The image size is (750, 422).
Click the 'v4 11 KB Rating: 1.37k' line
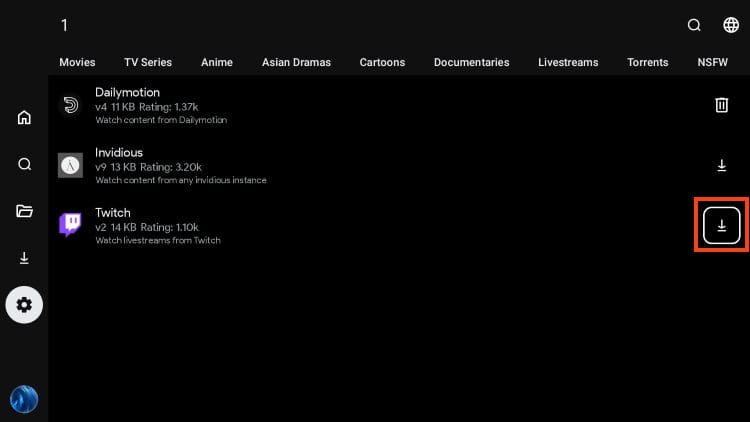(146, 107)
